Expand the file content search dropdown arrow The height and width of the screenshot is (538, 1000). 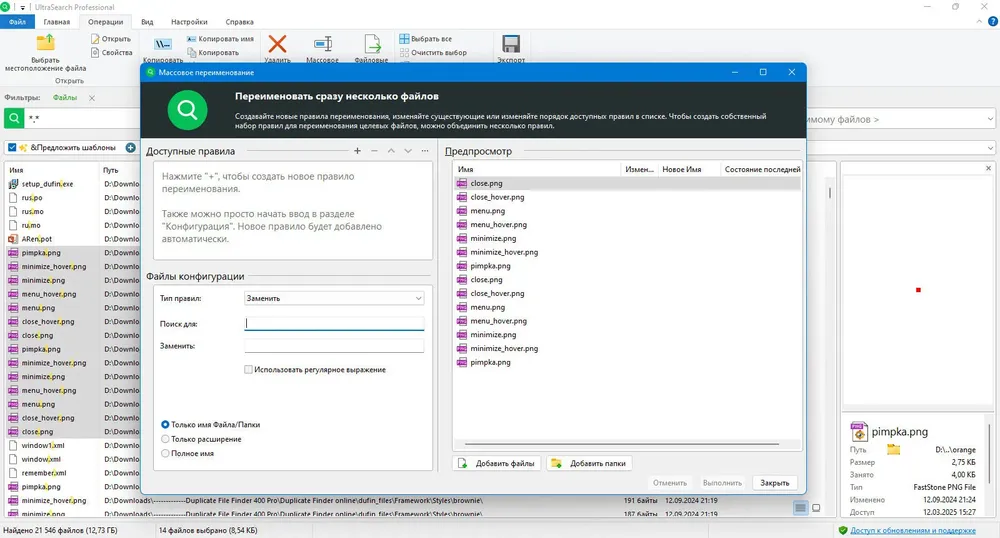click(x=990, y=119)
